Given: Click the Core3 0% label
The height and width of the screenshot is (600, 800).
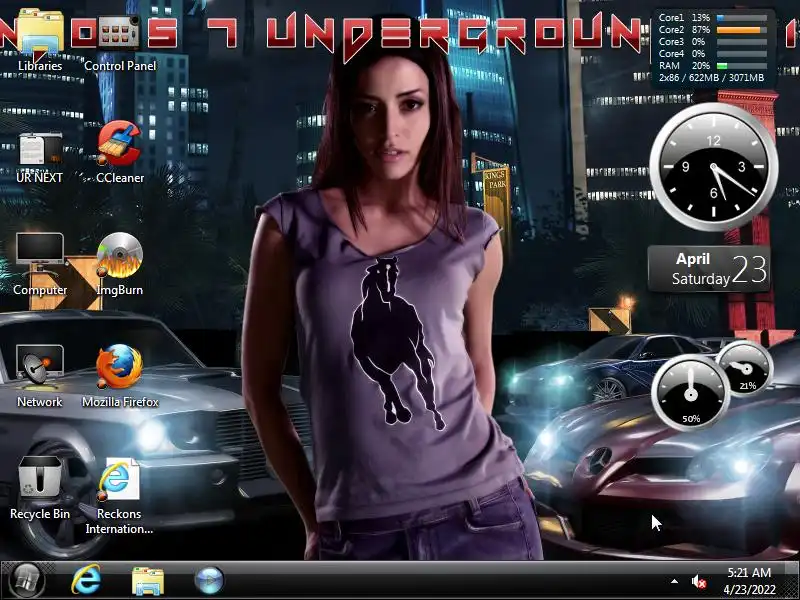Looking at the screenshot, I should pyautogui.click(x=682, y=42).
